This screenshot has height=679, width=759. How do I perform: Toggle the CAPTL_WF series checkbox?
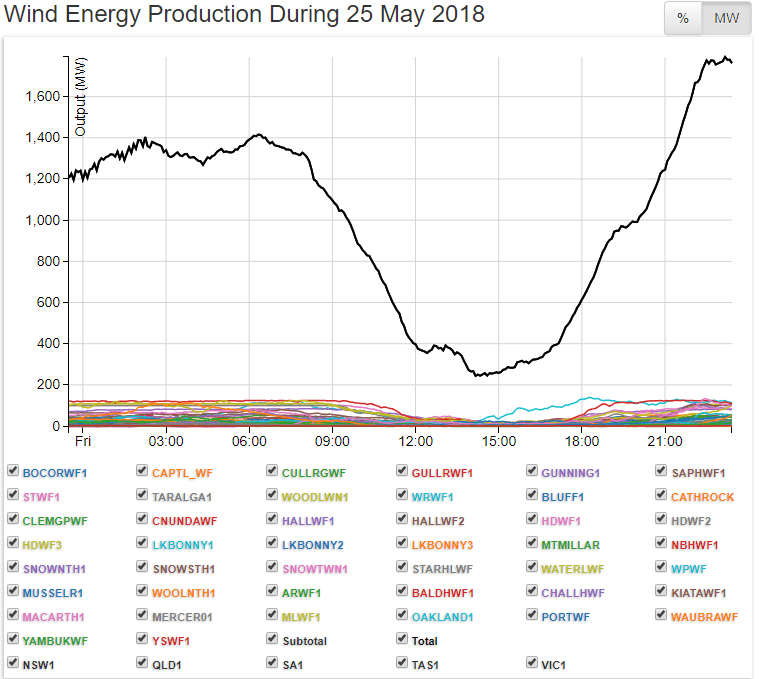click(x=143, y=472)
